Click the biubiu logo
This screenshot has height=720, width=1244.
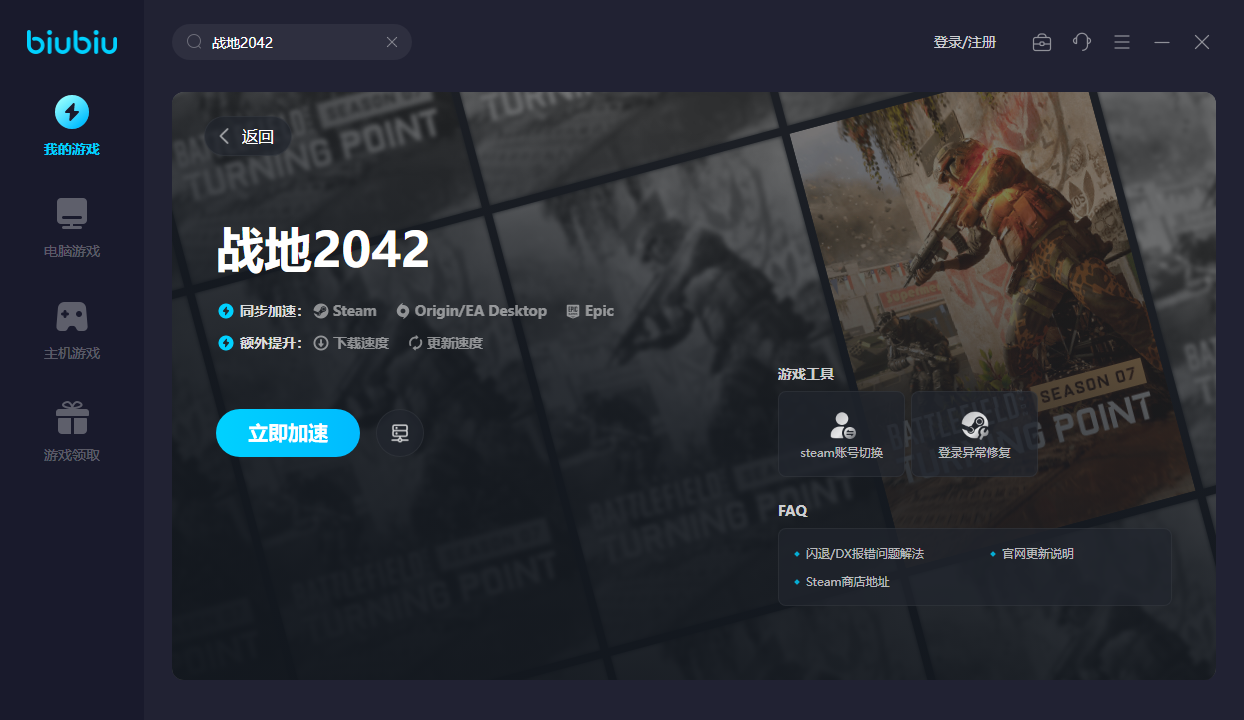point(72,42)
